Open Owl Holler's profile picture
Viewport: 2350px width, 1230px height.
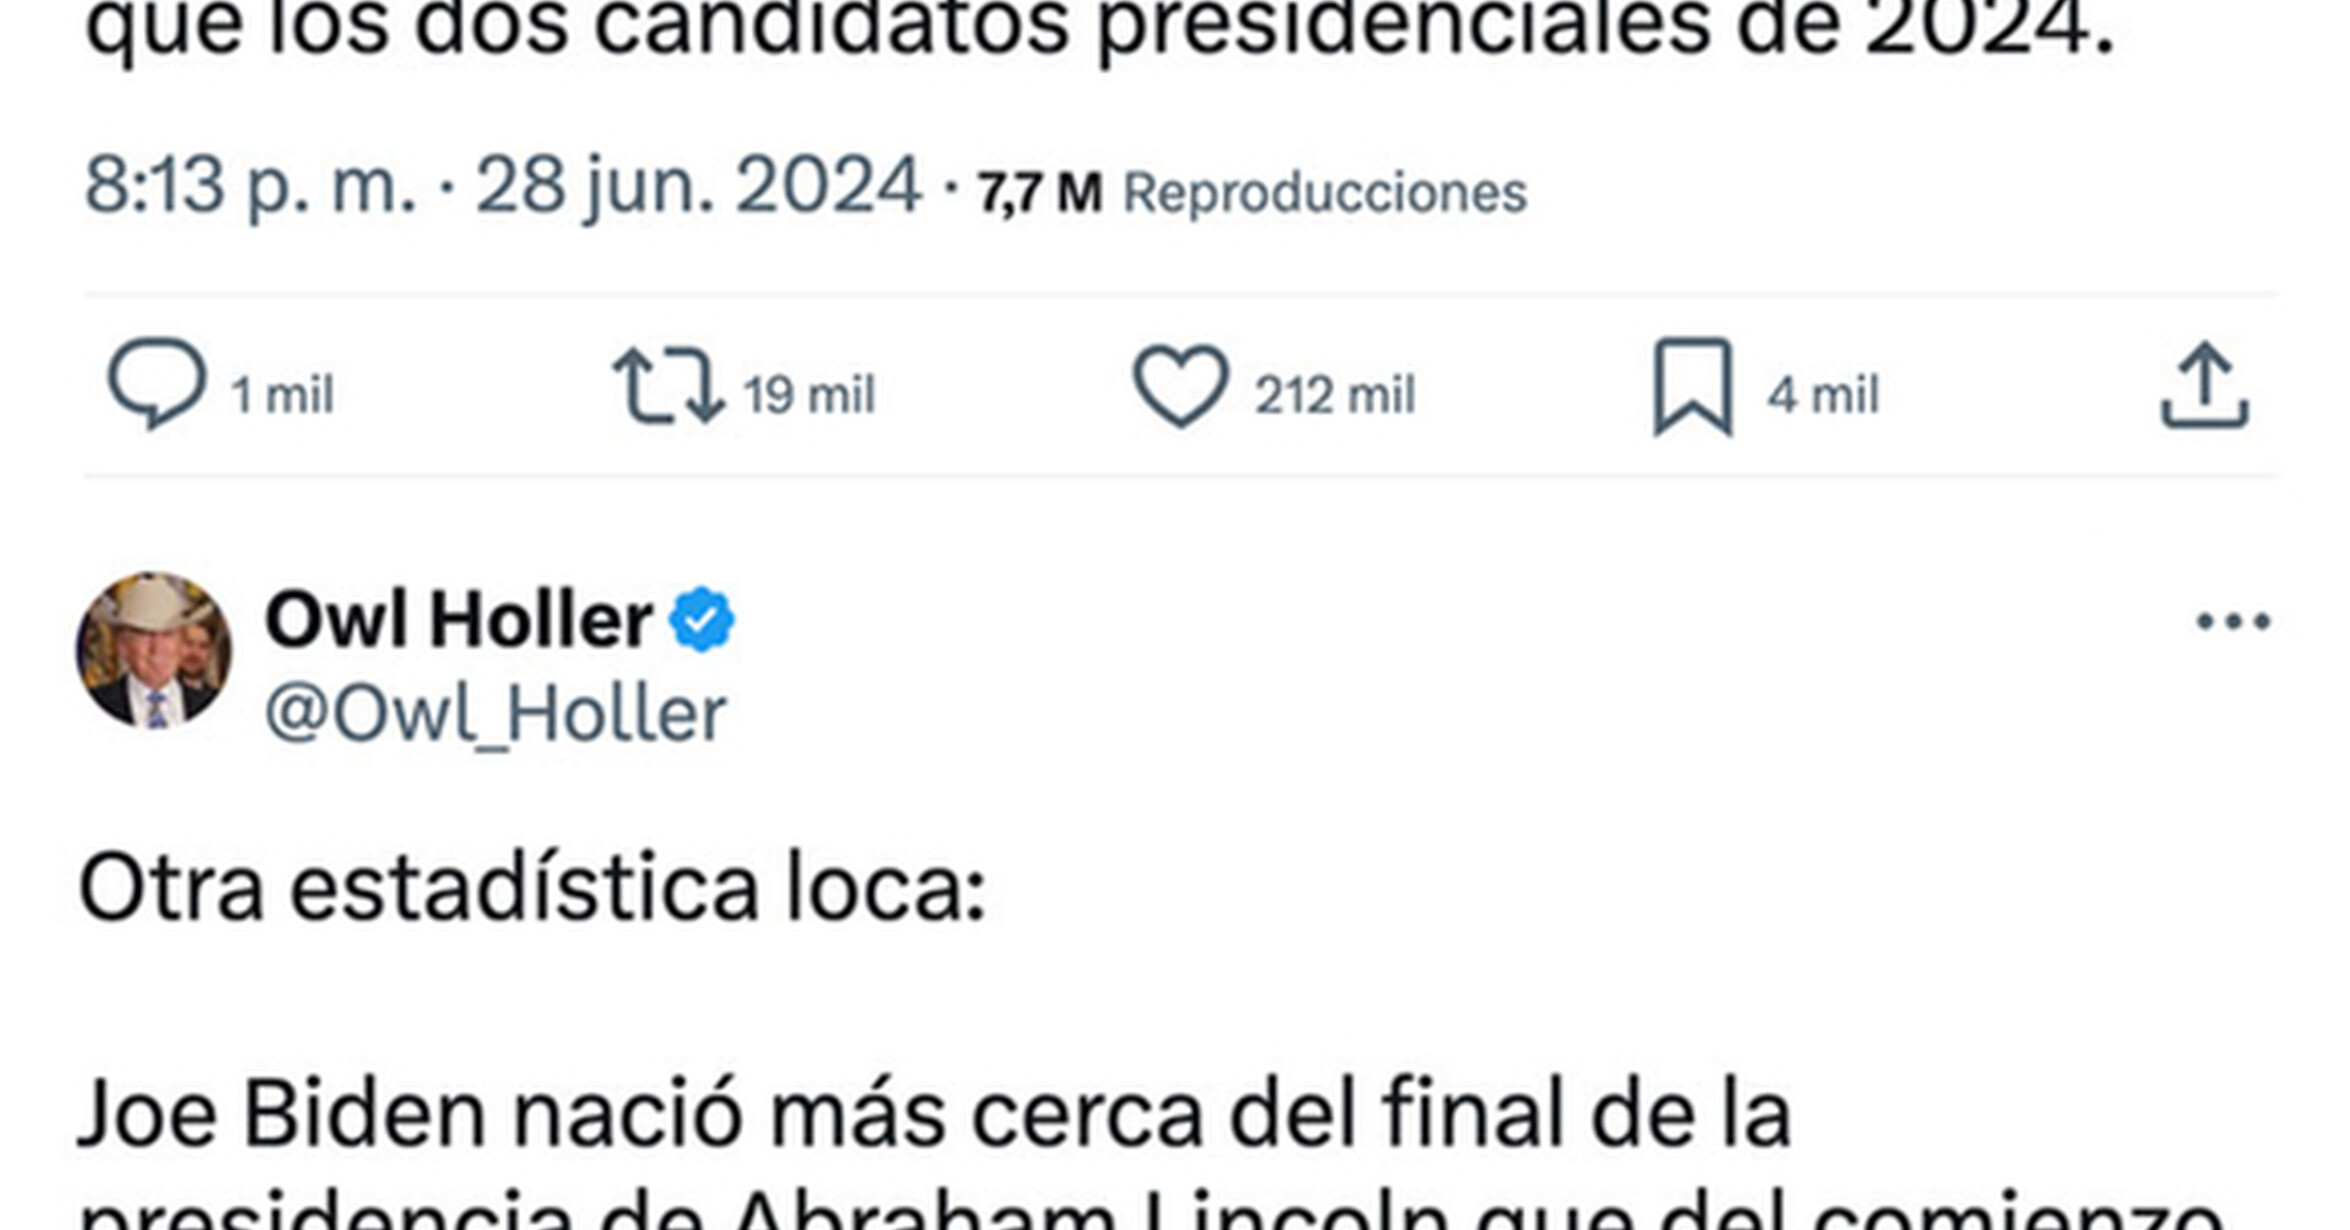coord(154,650)
